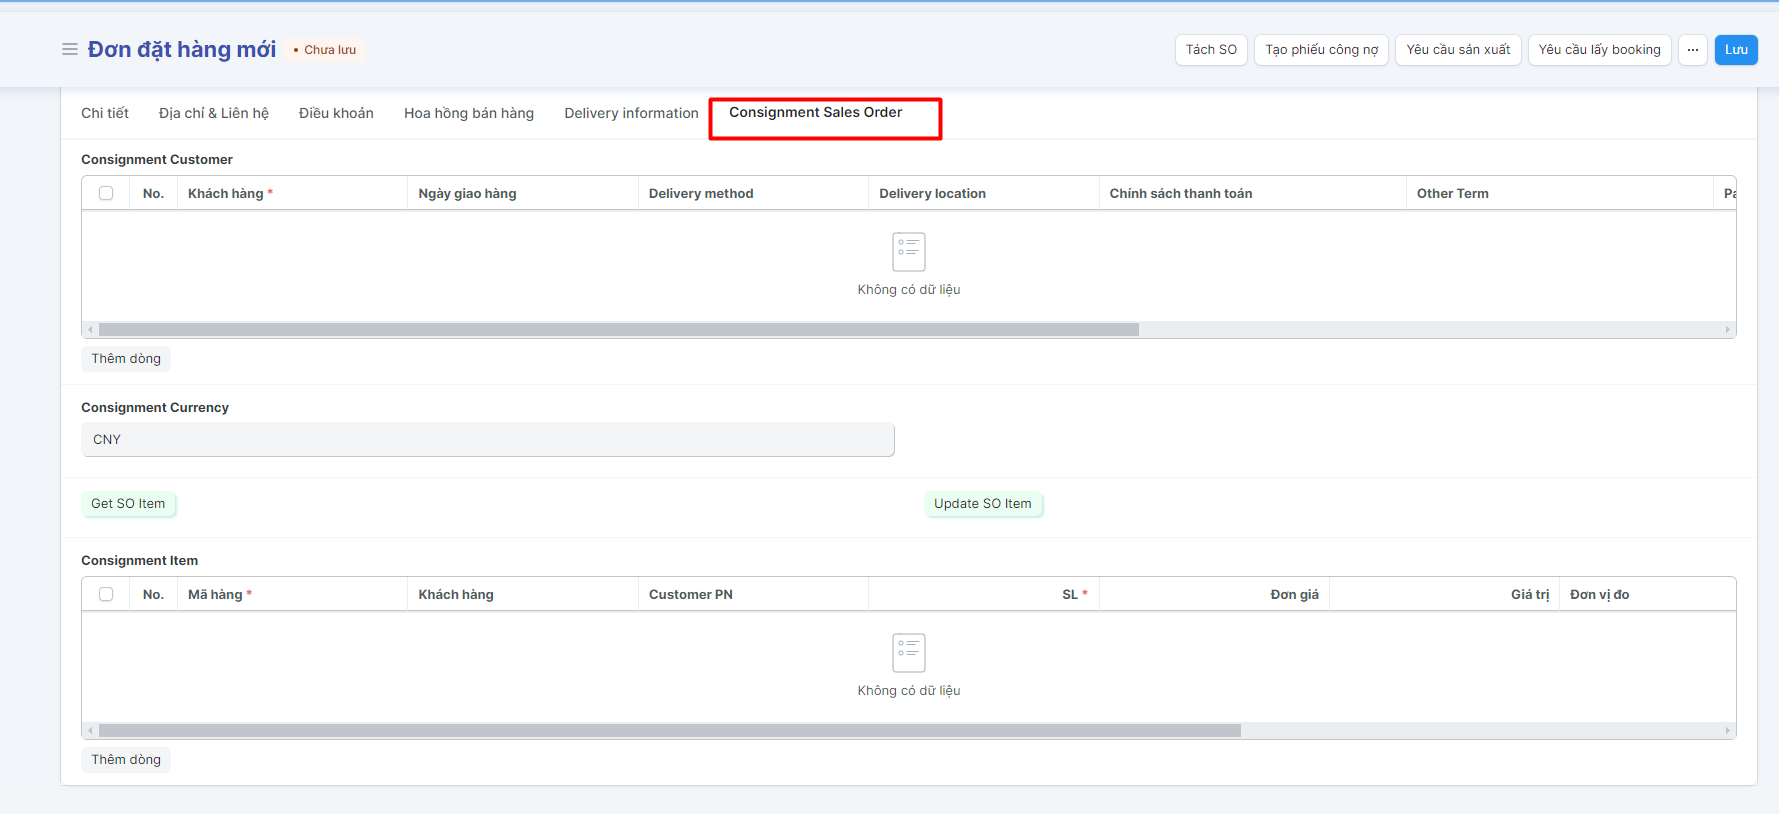Click empty-data icon in Consignment Item table
Screen dimensions: 1779x814
pos(908,653)
